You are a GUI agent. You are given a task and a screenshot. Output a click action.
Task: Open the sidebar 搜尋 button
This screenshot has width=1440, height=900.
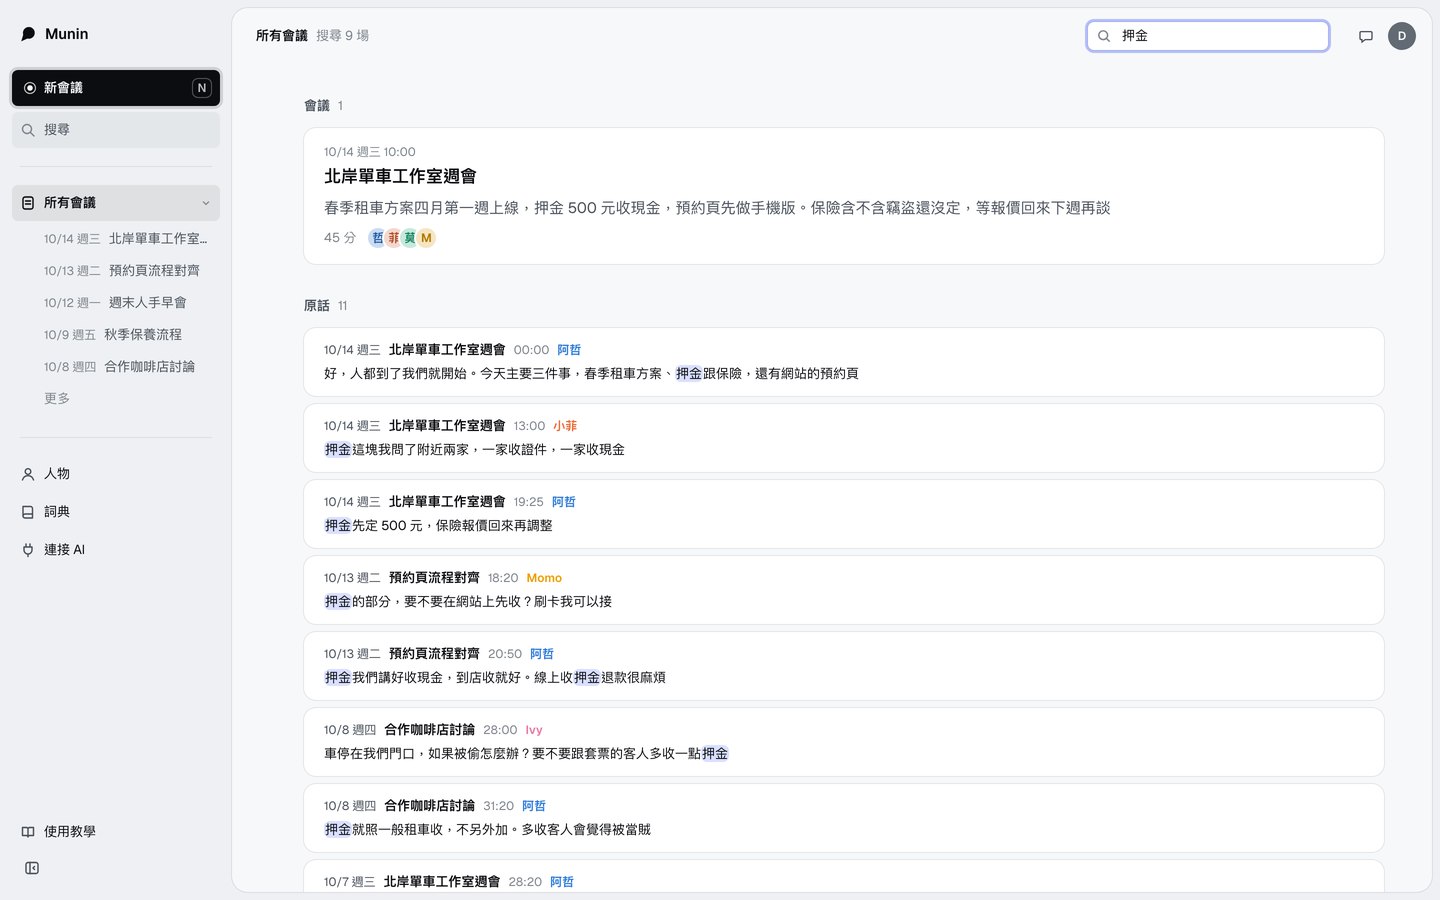click(x=116, y=130)
